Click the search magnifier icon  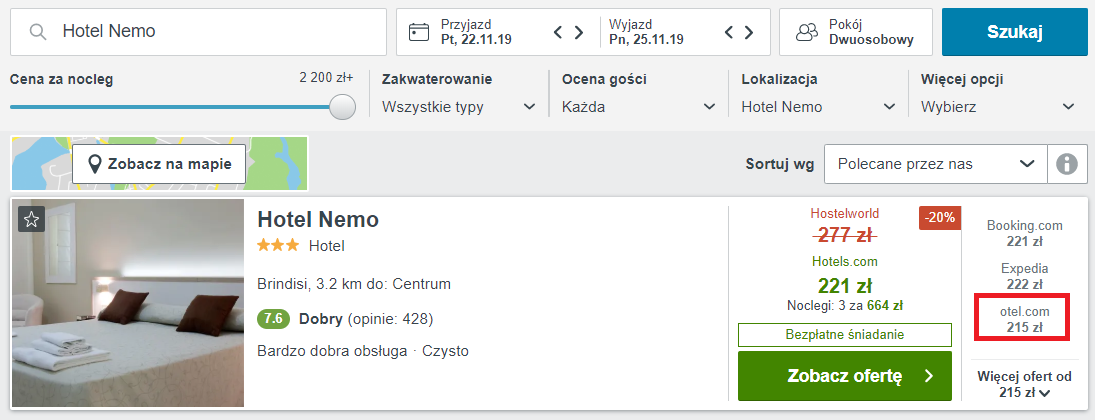38,32
